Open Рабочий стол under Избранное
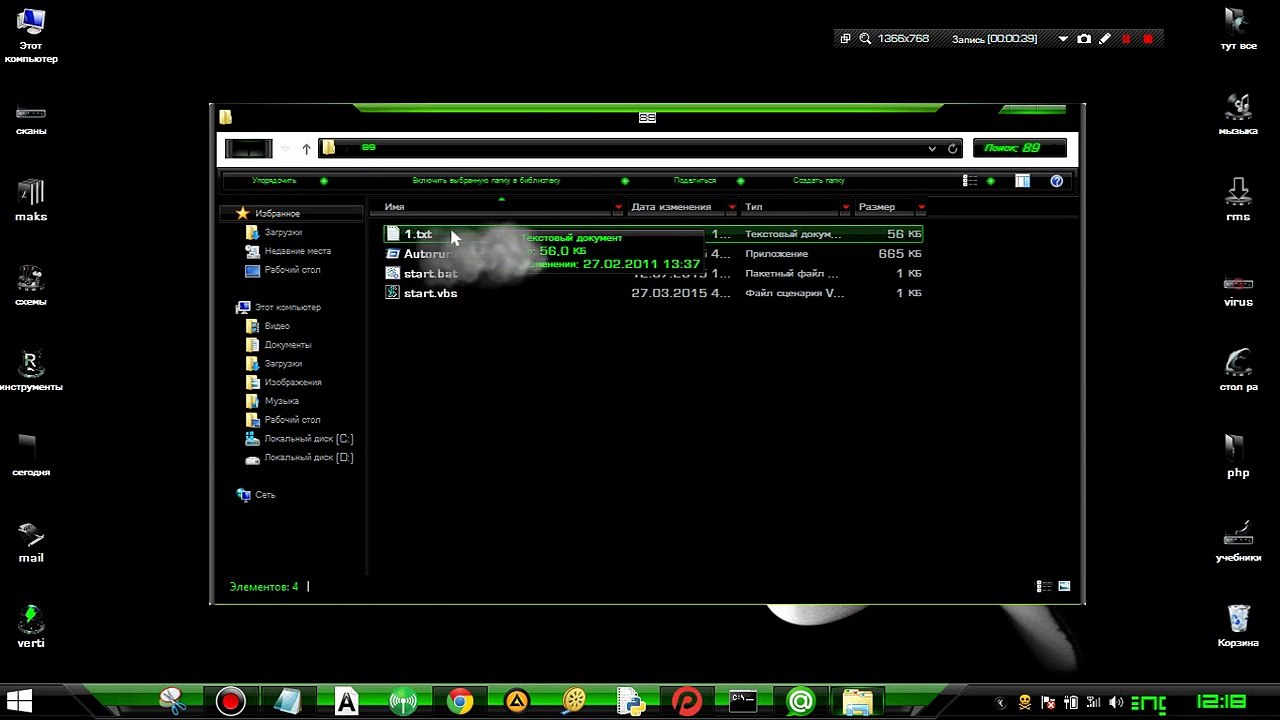Image resolution: width=1280 pixels, height=720 pixels. click(292, 270)
